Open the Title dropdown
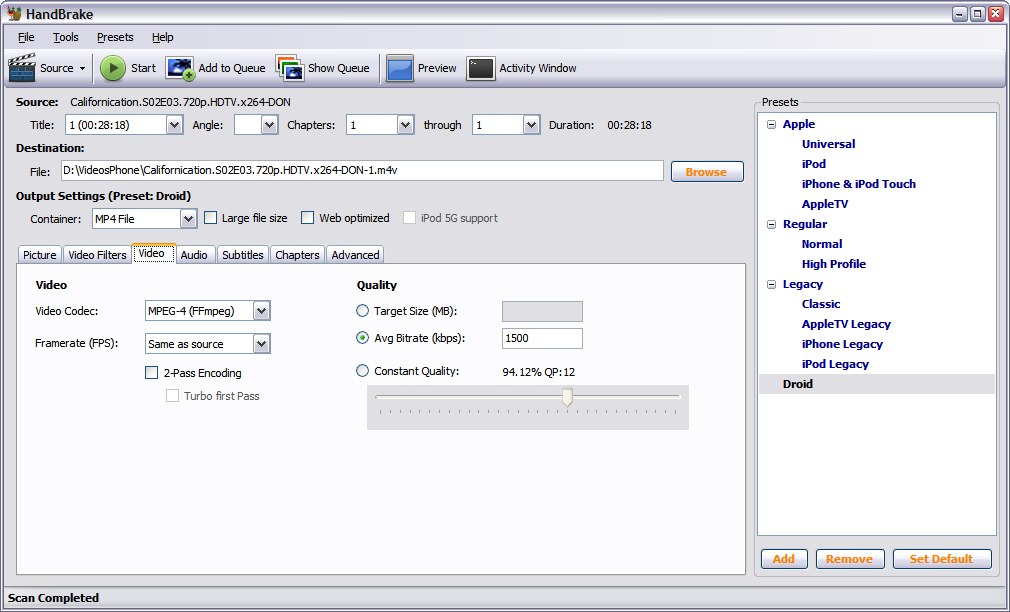The height and width of the screenshot is (612, 1010). [174, 125]
